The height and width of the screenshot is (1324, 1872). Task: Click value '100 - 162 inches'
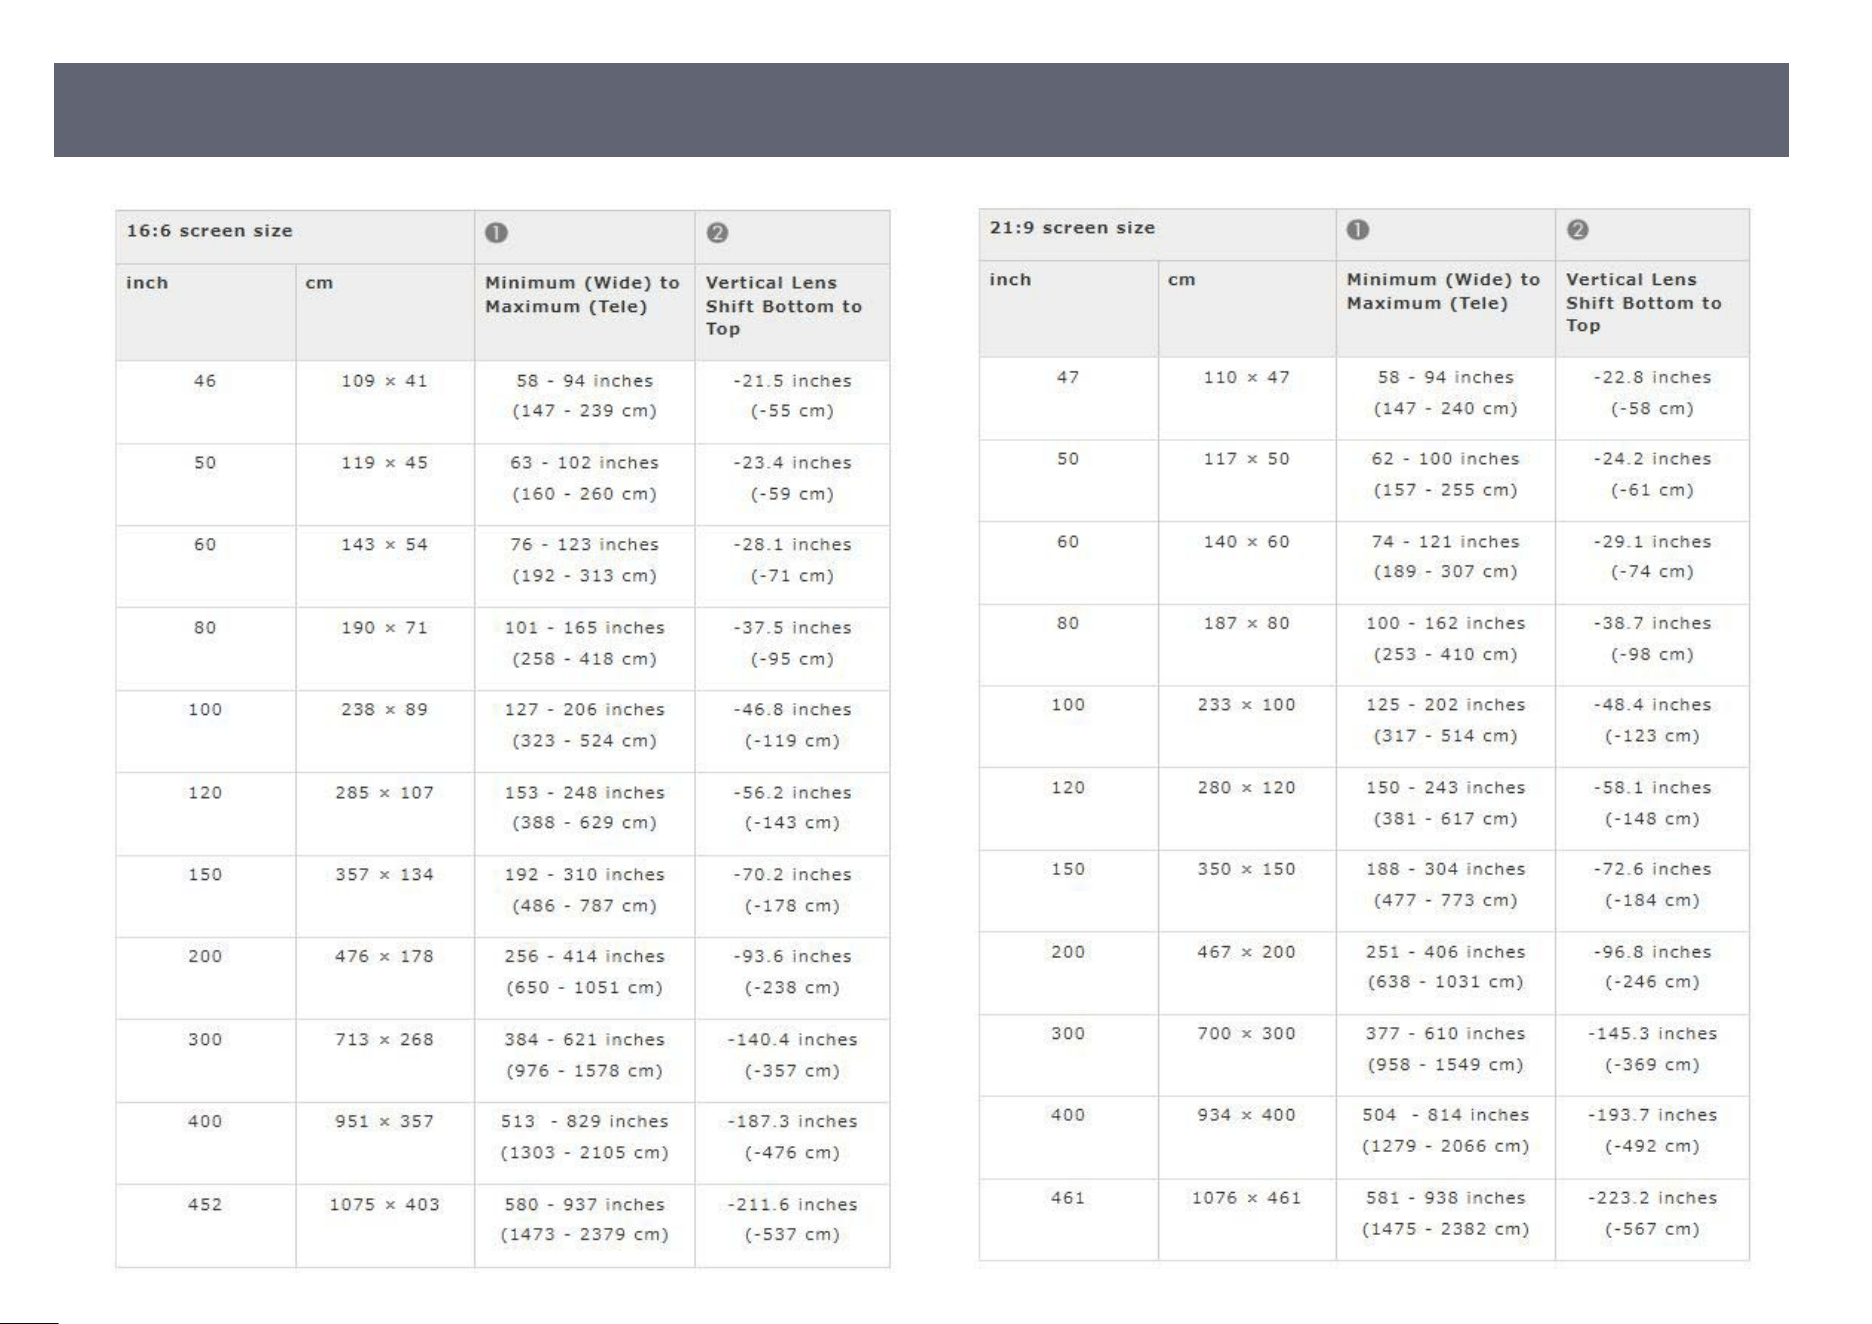point(1445,623)
